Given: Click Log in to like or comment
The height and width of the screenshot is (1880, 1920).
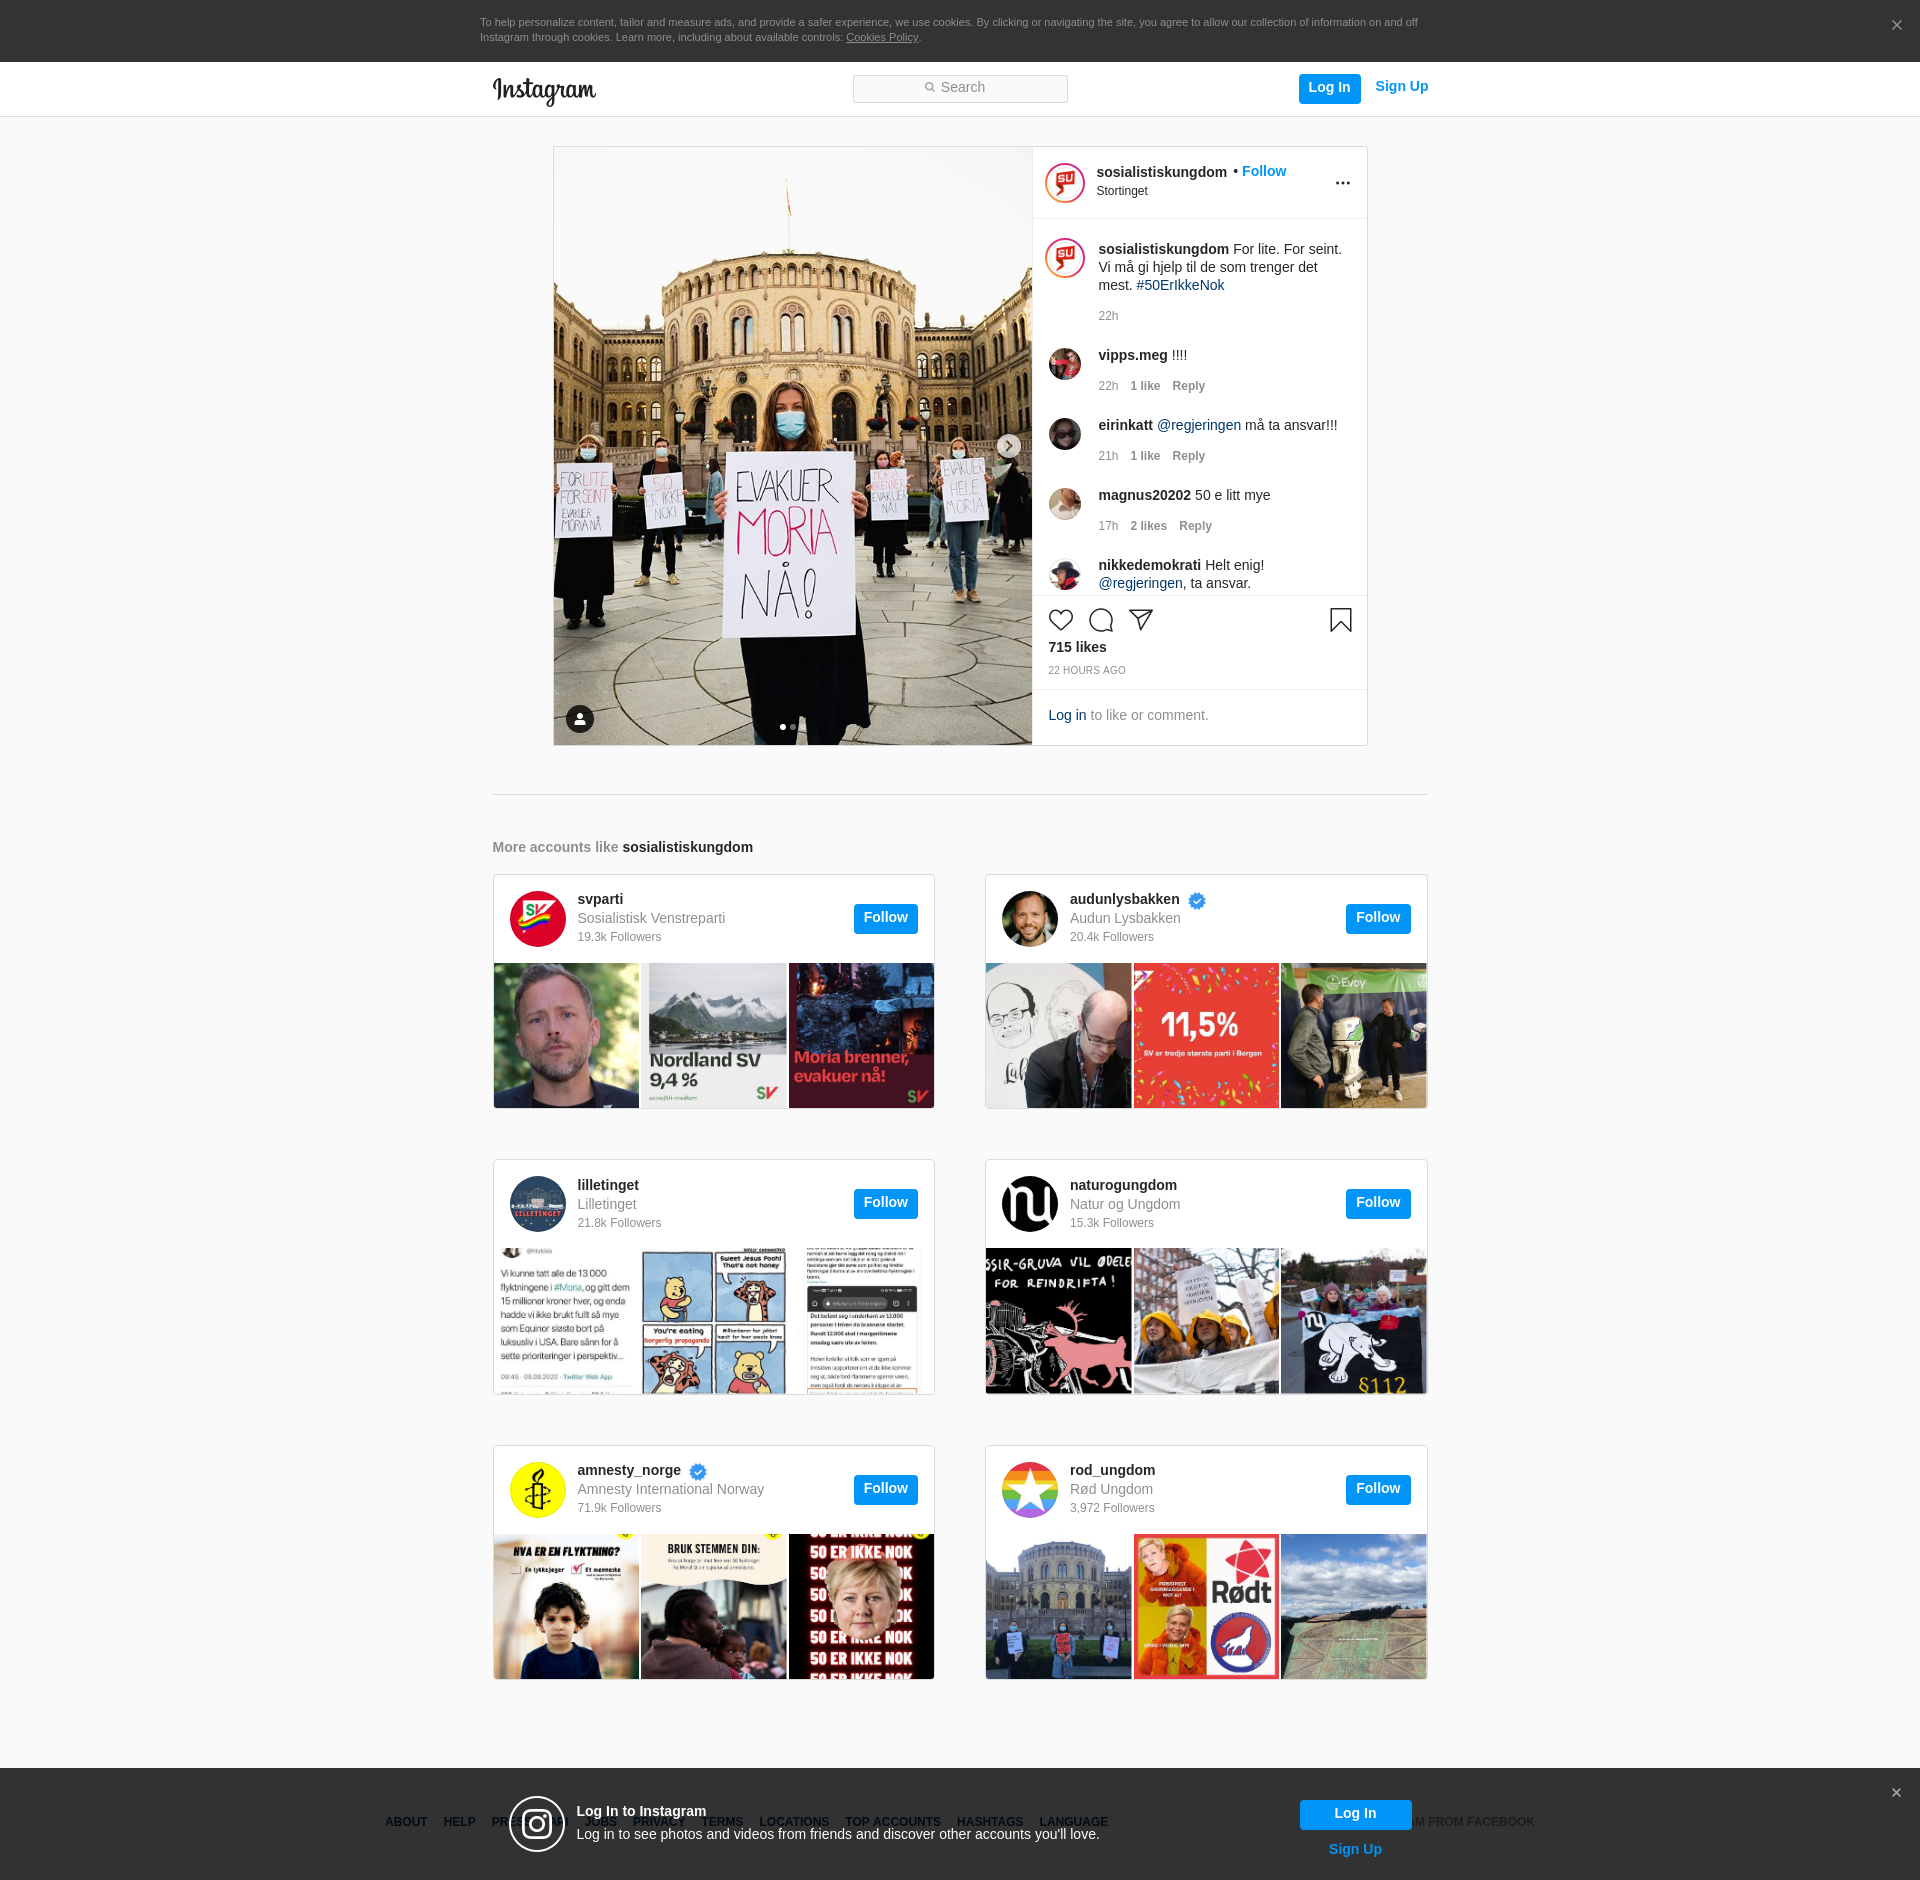Looking at the screenshot, I should [x=1067, y=715].
